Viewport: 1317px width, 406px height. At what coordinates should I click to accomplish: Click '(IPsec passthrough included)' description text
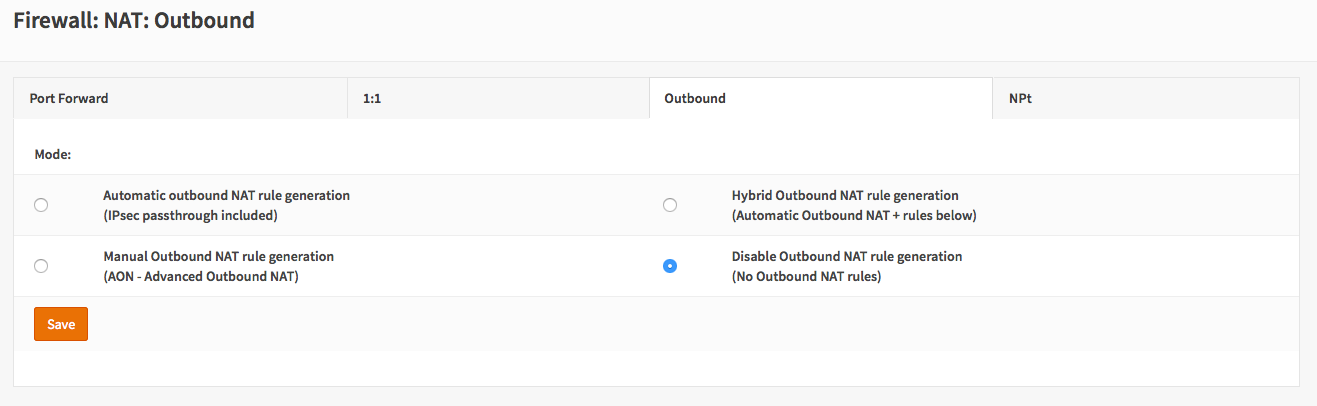pos(190,215)
